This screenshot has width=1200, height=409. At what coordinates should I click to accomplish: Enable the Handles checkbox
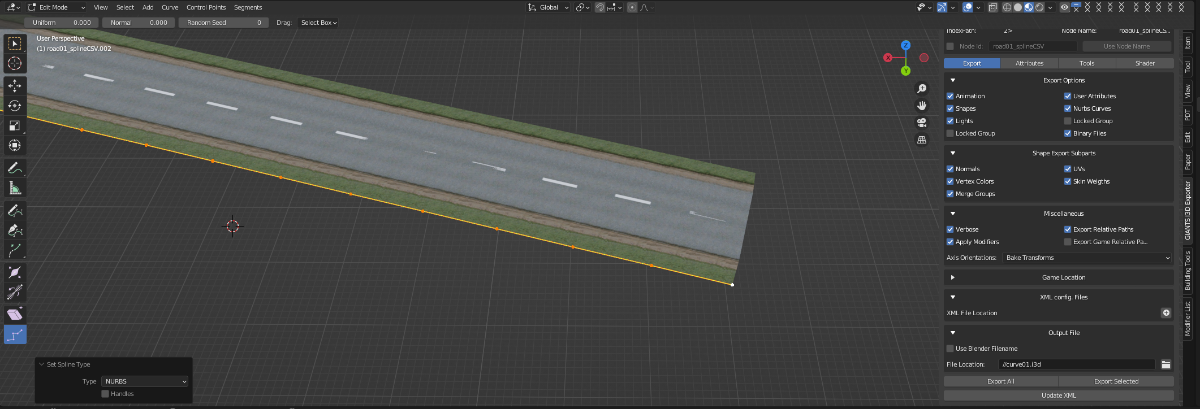[x=105, y=394]
